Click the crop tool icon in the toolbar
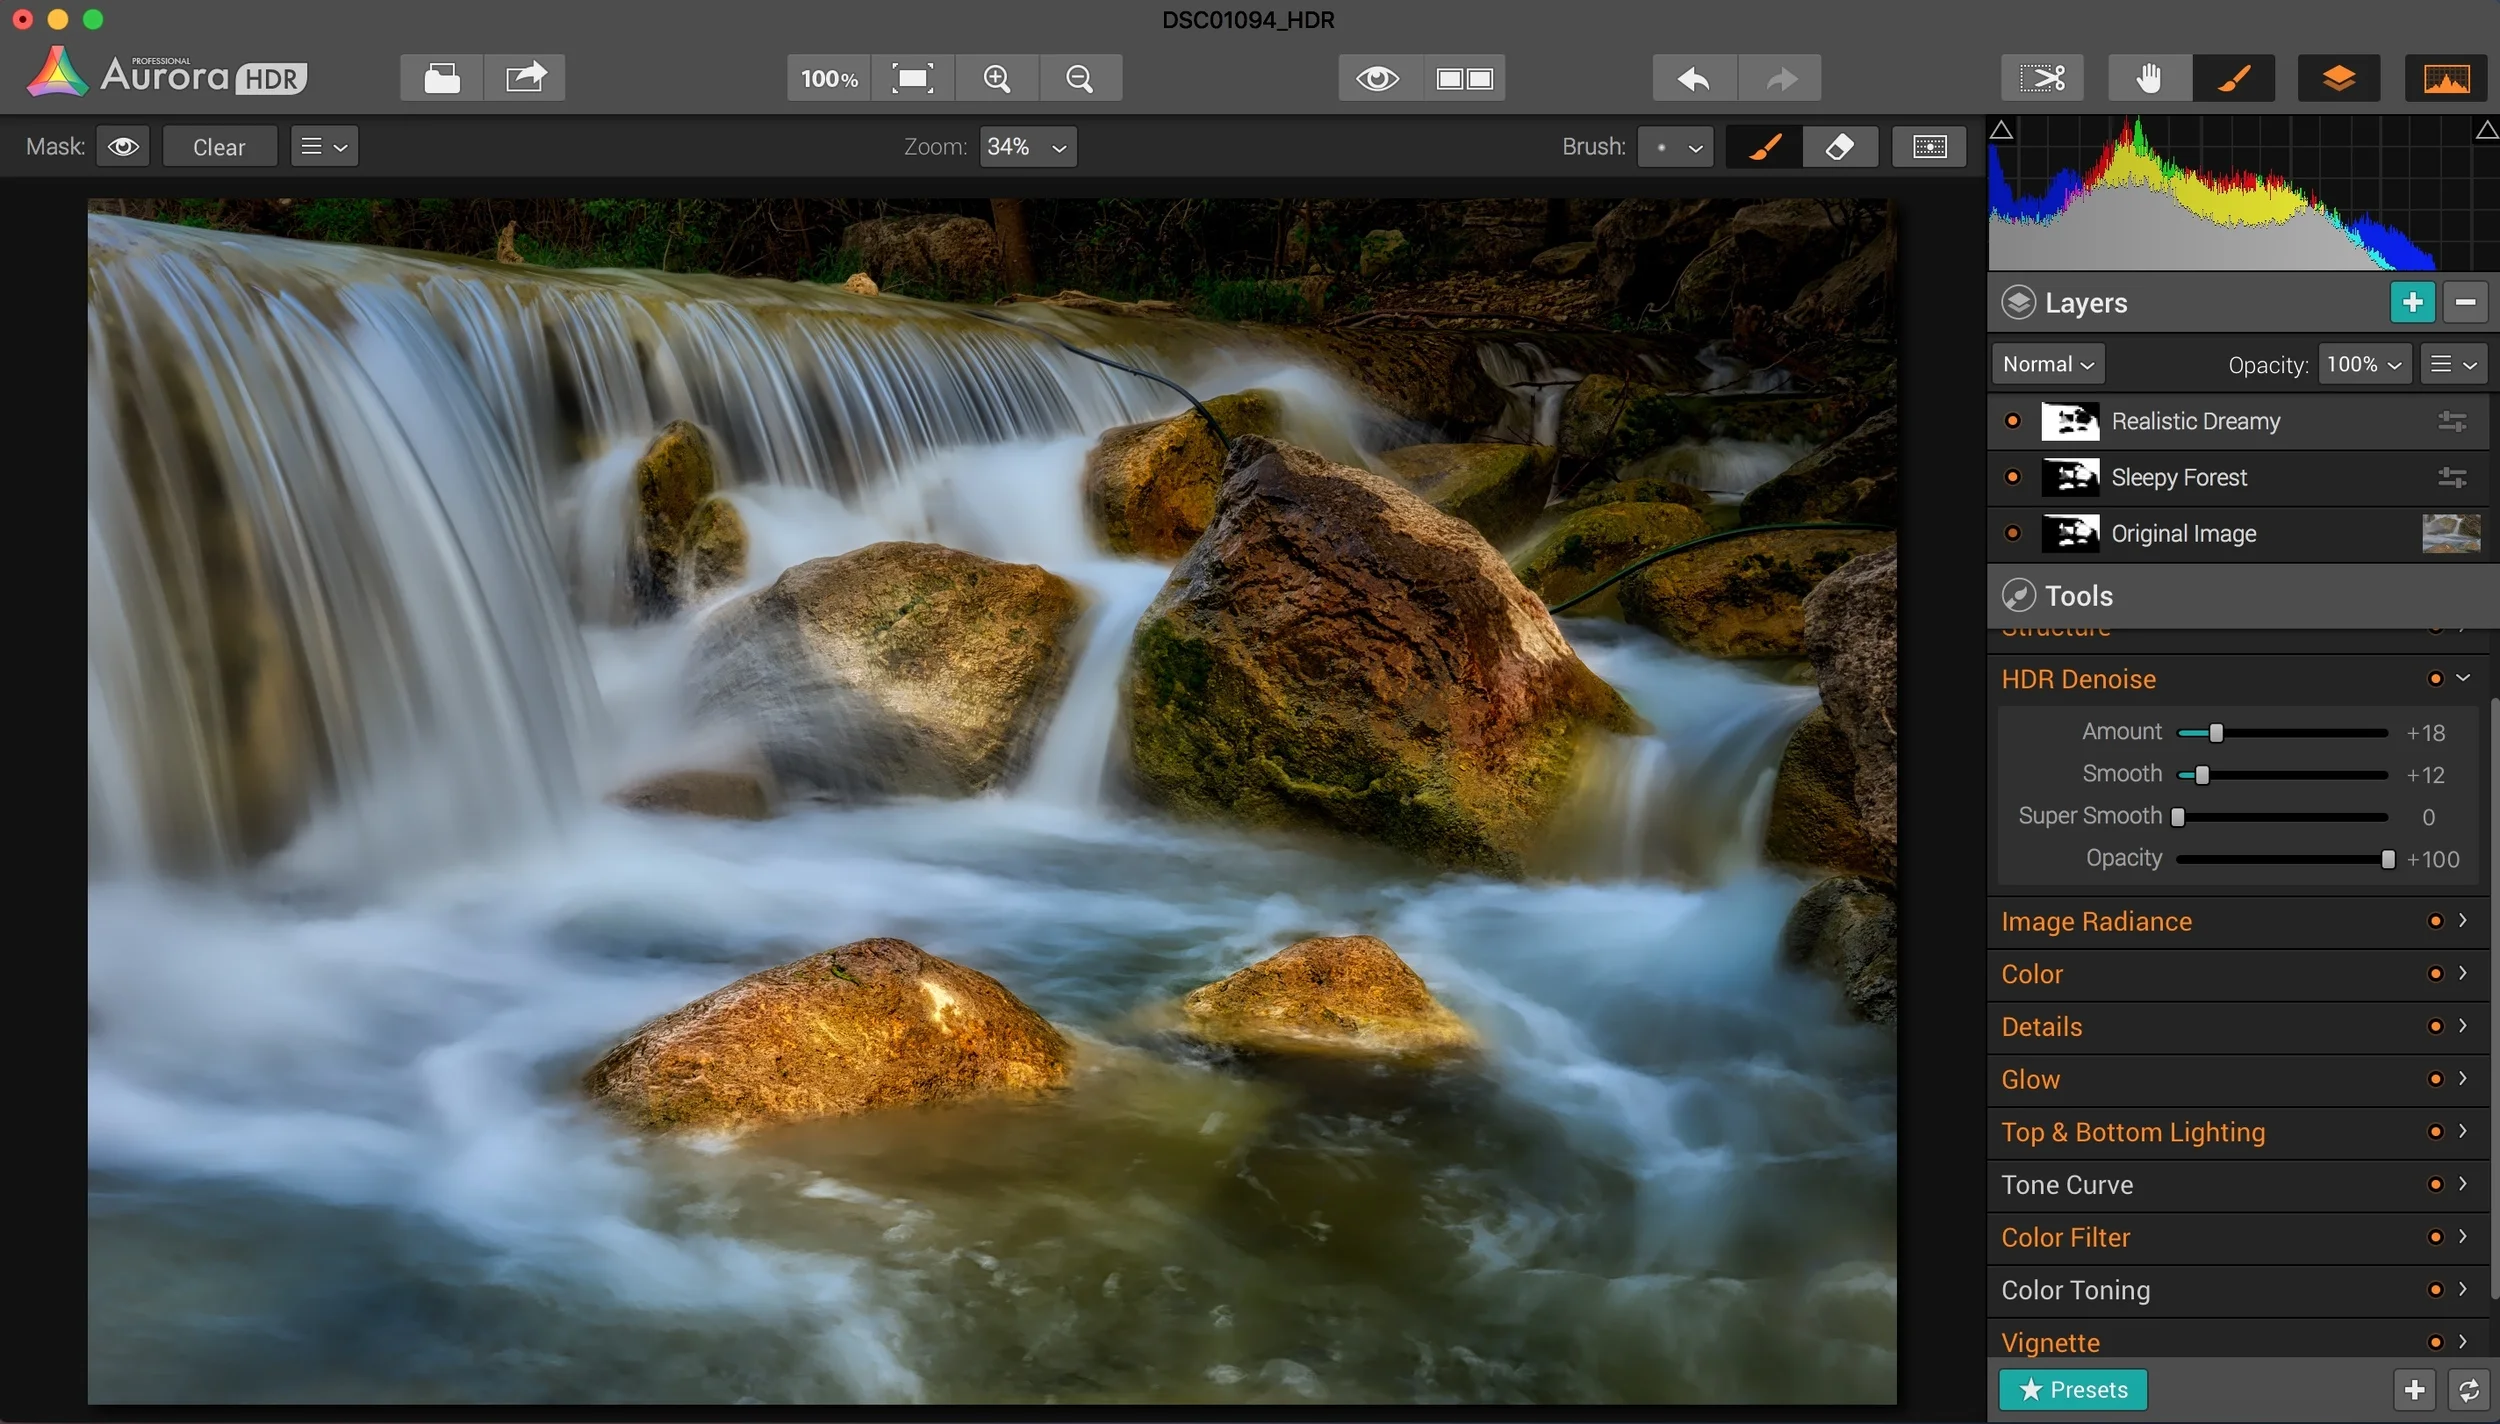Image resolution: width=2500 pixels, height=1424 pixels. (2041, 78)
